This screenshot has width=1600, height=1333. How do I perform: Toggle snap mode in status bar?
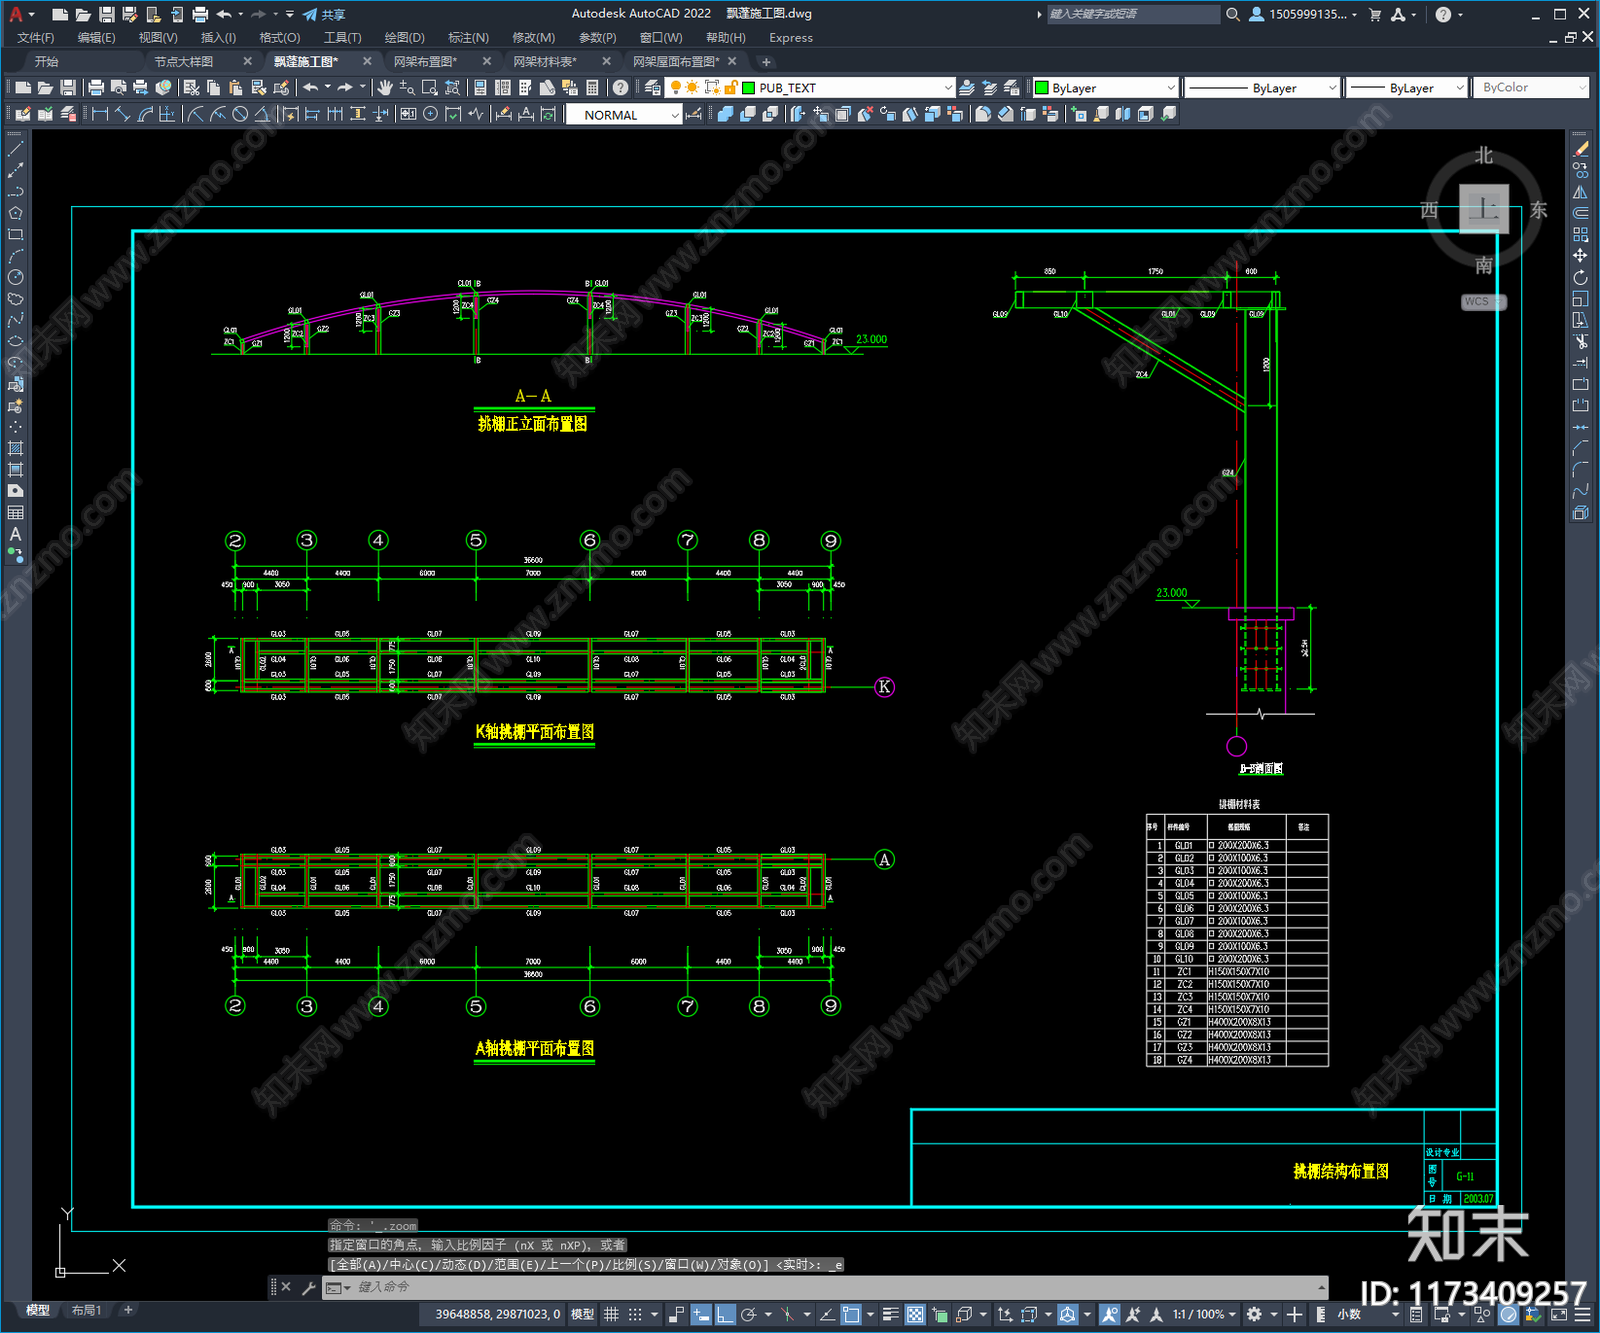tap(635, 1314)
